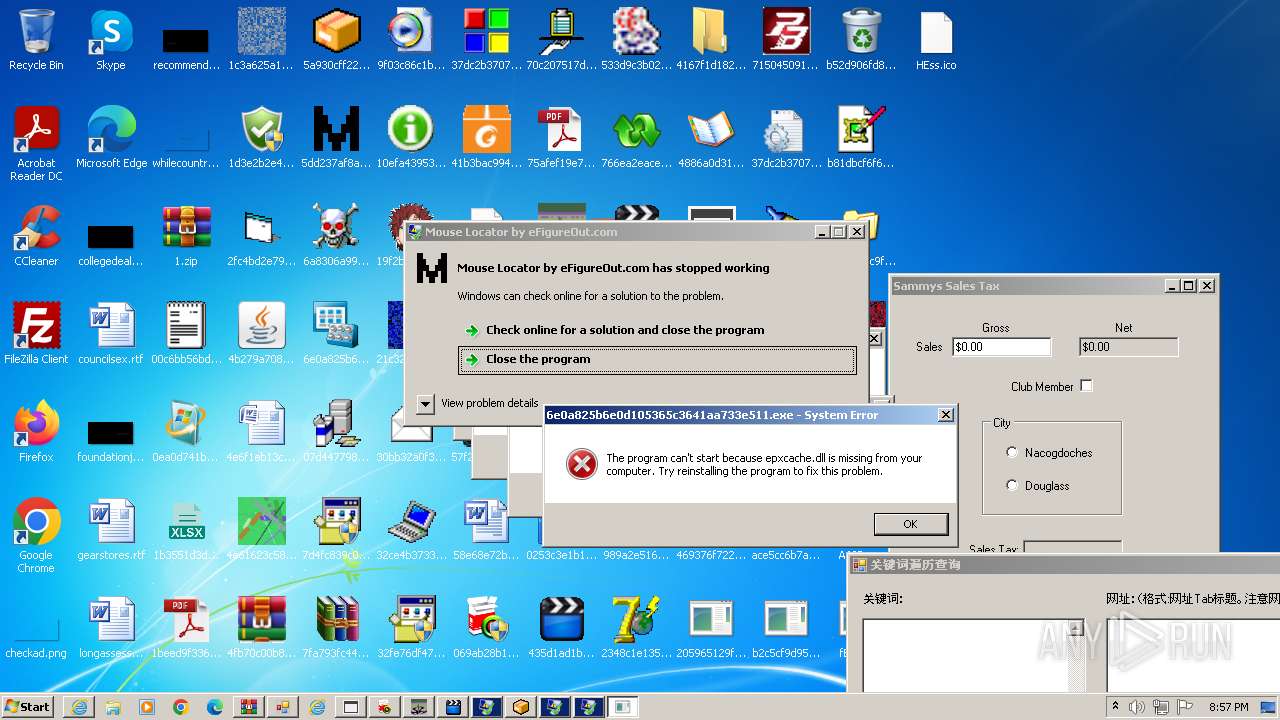Toggle the Club Member checkbox
The image size is (1280, 720).
1086,386
